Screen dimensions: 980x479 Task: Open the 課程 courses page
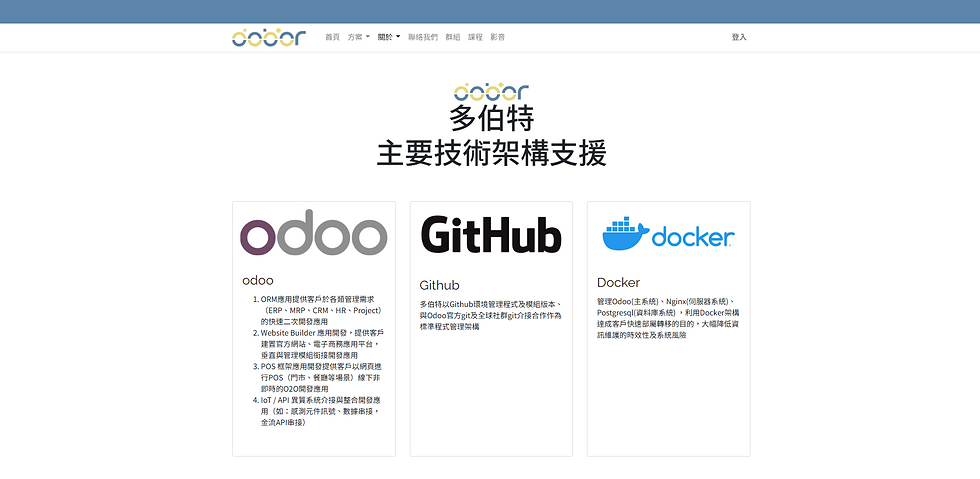476,38
